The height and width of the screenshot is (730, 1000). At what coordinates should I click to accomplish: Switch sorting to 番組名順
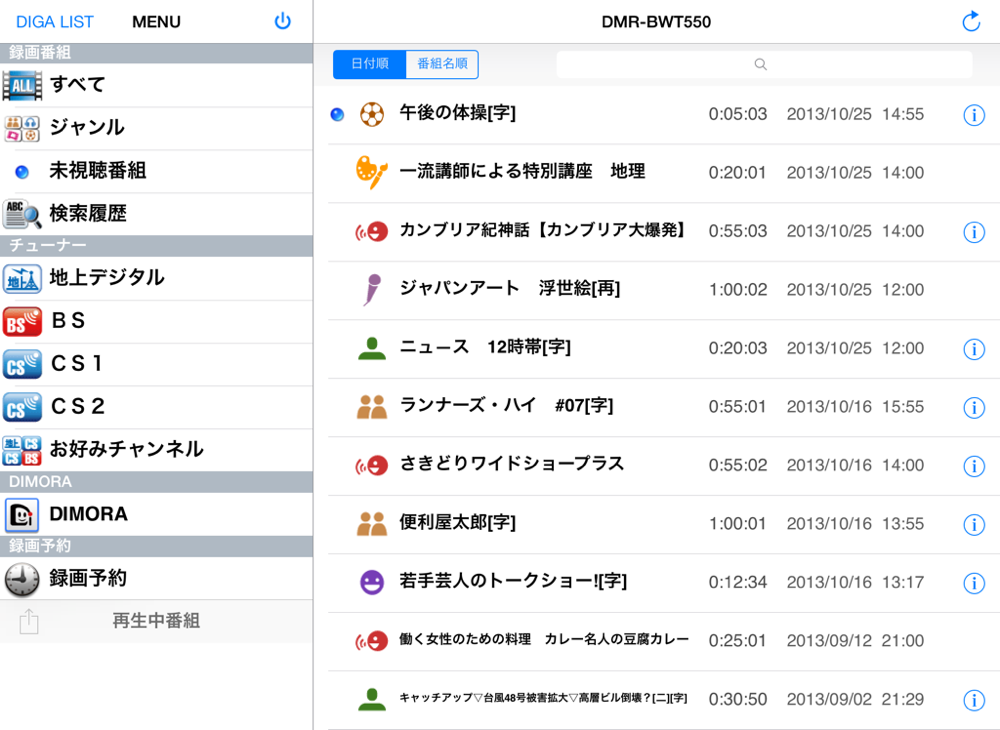(x=442, y=64)
